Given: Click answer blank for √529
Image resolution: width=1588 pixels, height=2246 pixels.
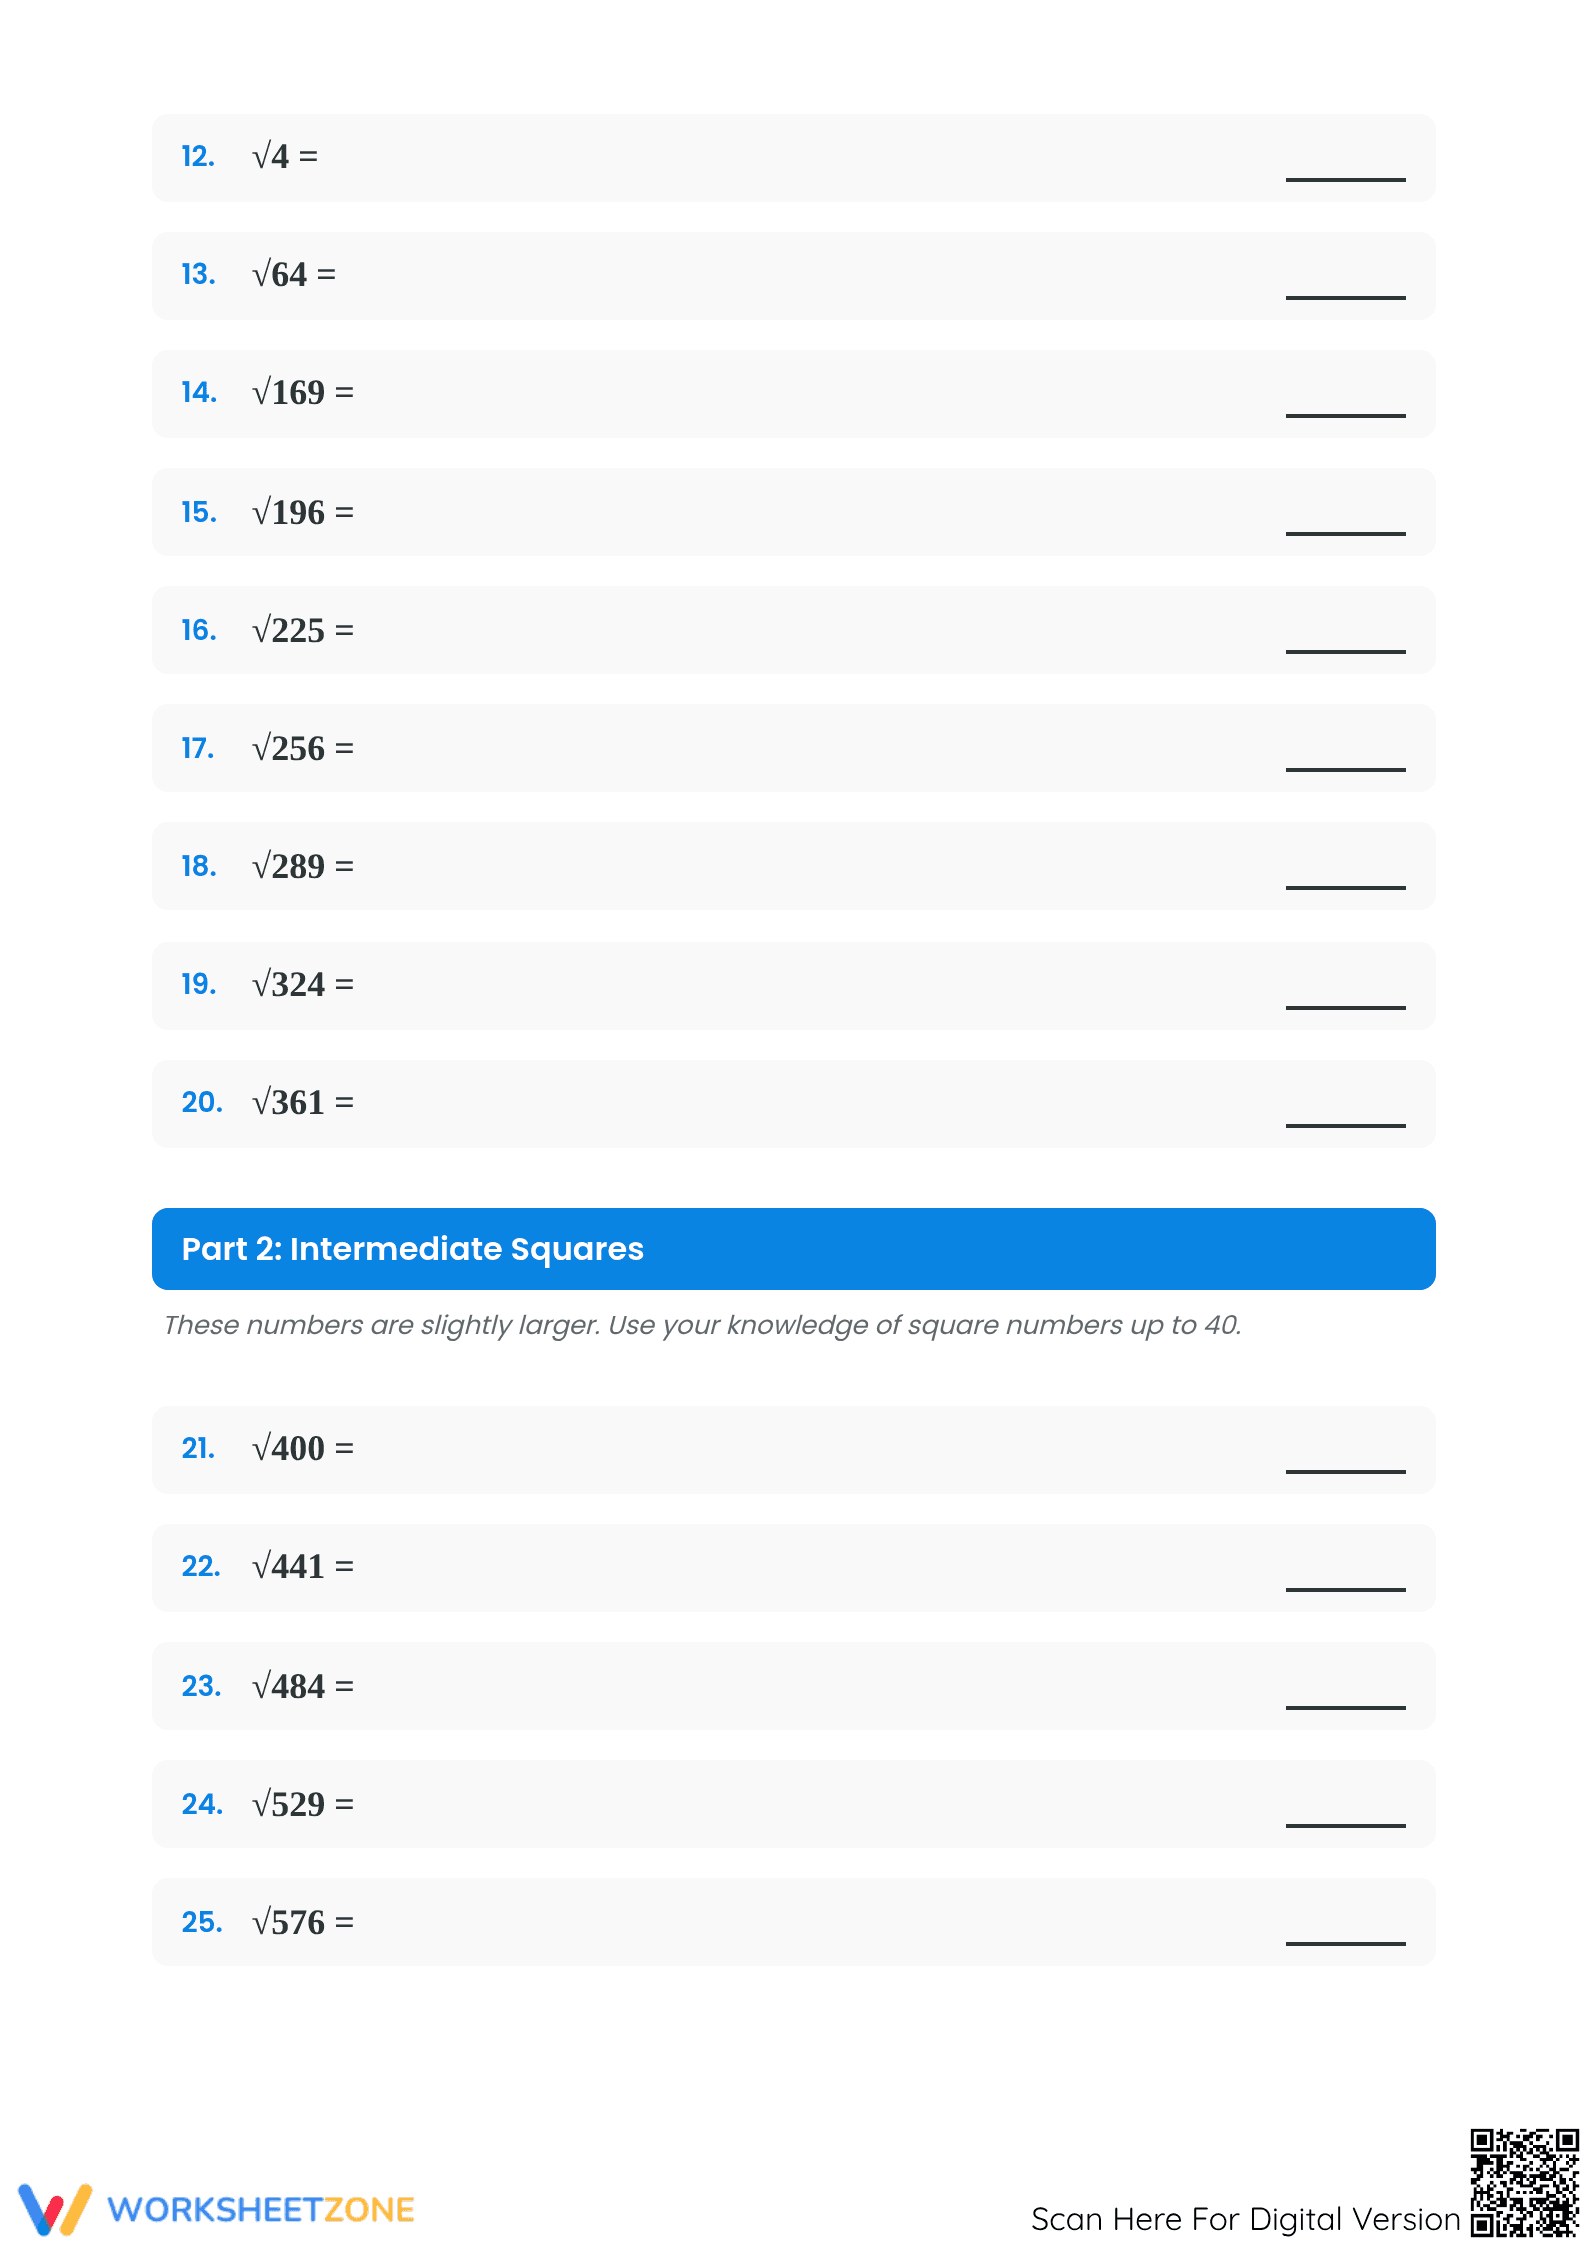Looking at the screenshot, I should coord(1346,1825).
